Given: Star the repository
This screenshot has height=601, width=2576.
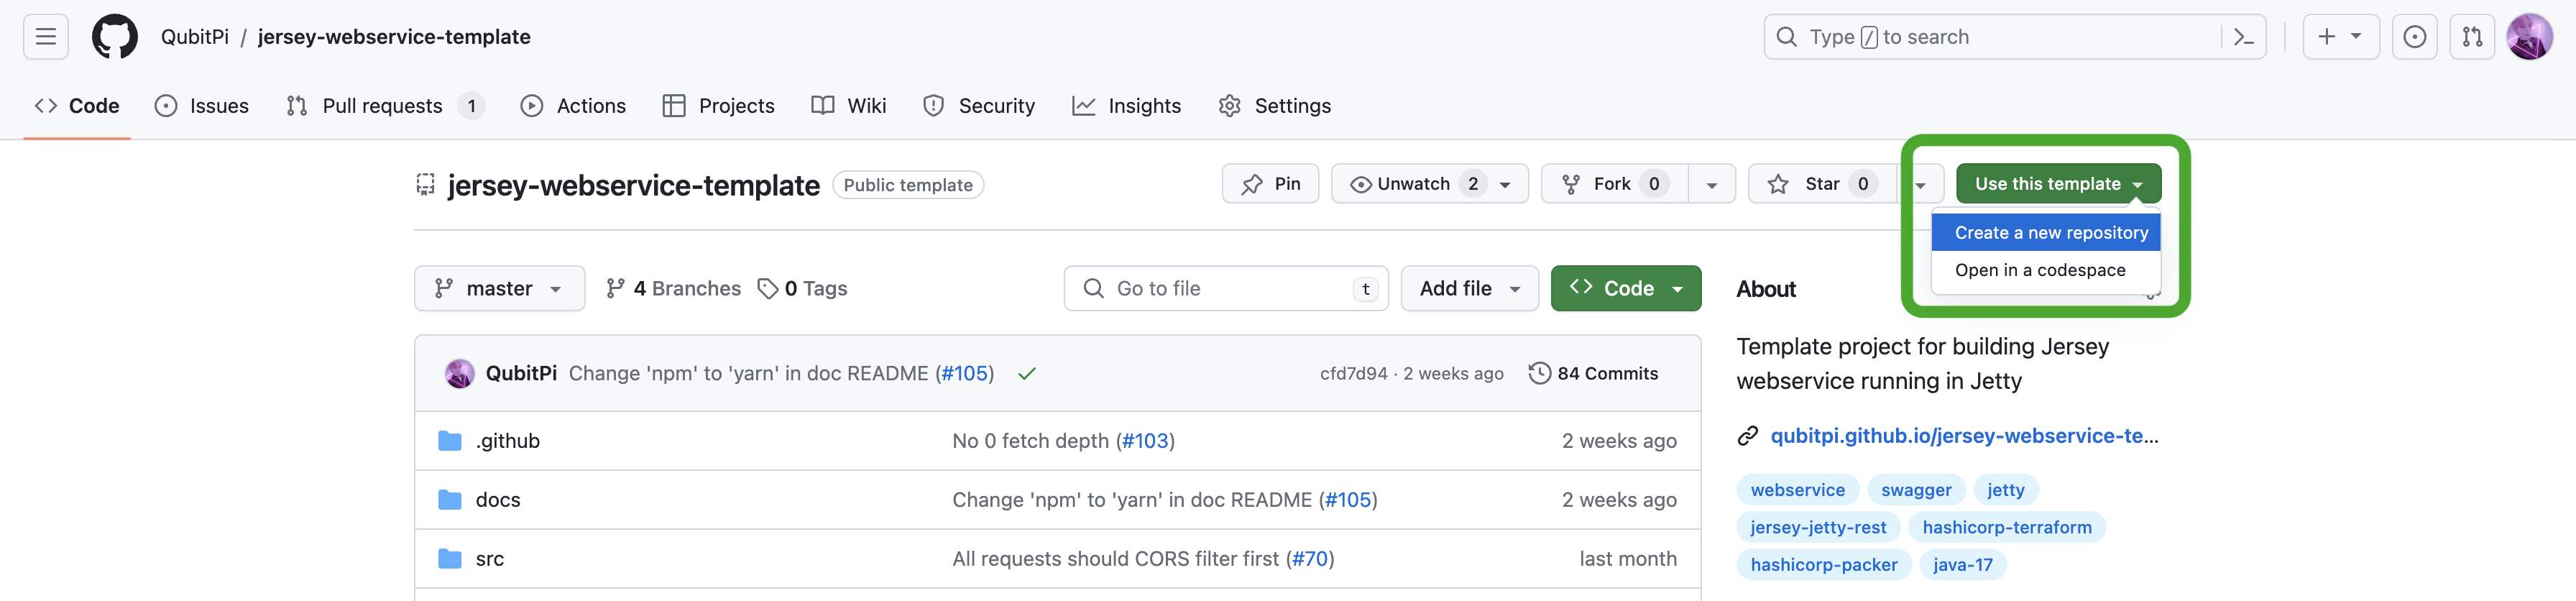Looking at the screenshot, I should 1822,184.
